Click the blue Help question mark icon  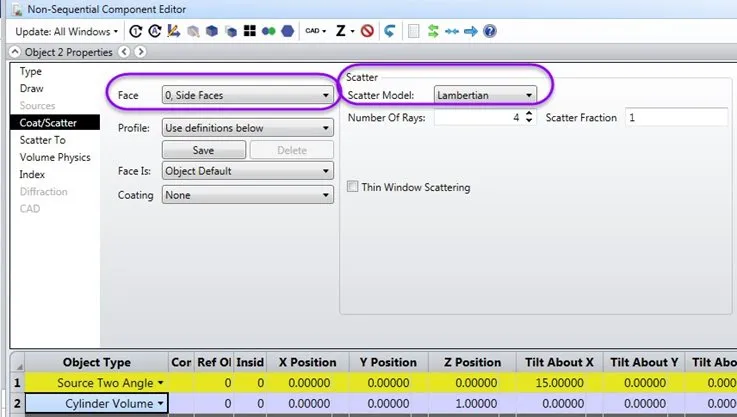pyautogui.click(x=489, y=31)
